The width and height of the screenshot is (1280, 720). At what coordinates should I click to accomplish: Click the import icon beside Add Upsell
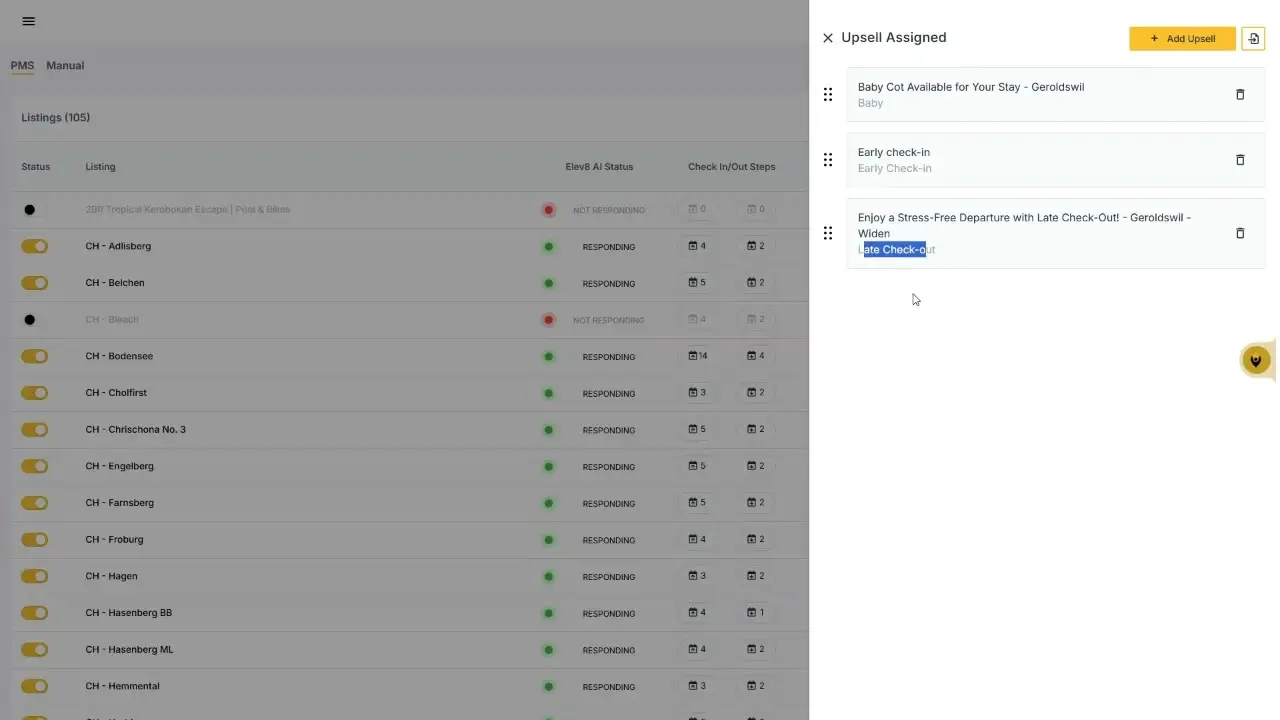point(1253,38)
